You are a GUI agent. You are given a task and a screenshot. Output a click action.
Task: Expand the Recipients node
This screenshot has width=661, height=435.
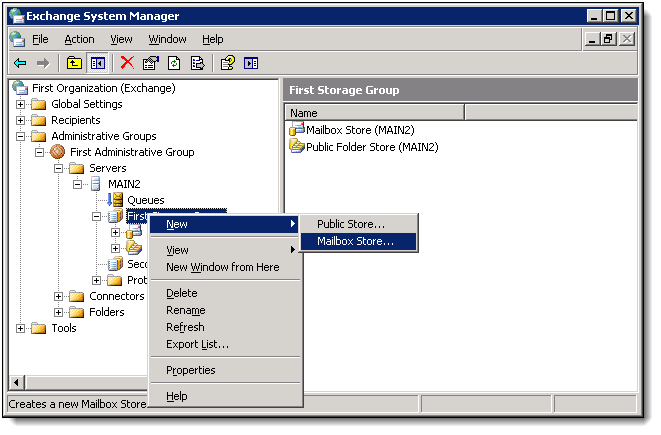(x=20, y=120)
